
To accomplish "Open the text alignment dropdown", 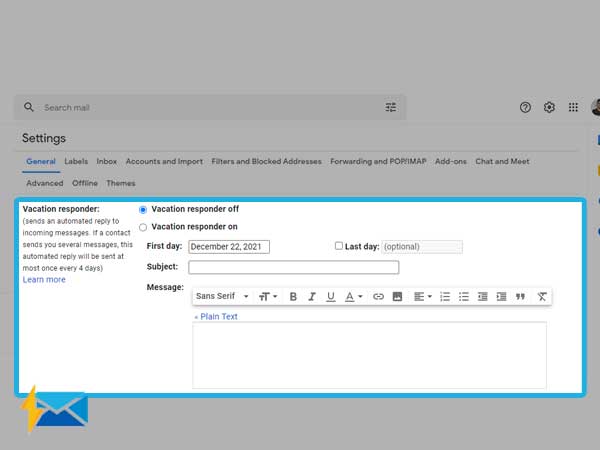I will coord(423,297).
